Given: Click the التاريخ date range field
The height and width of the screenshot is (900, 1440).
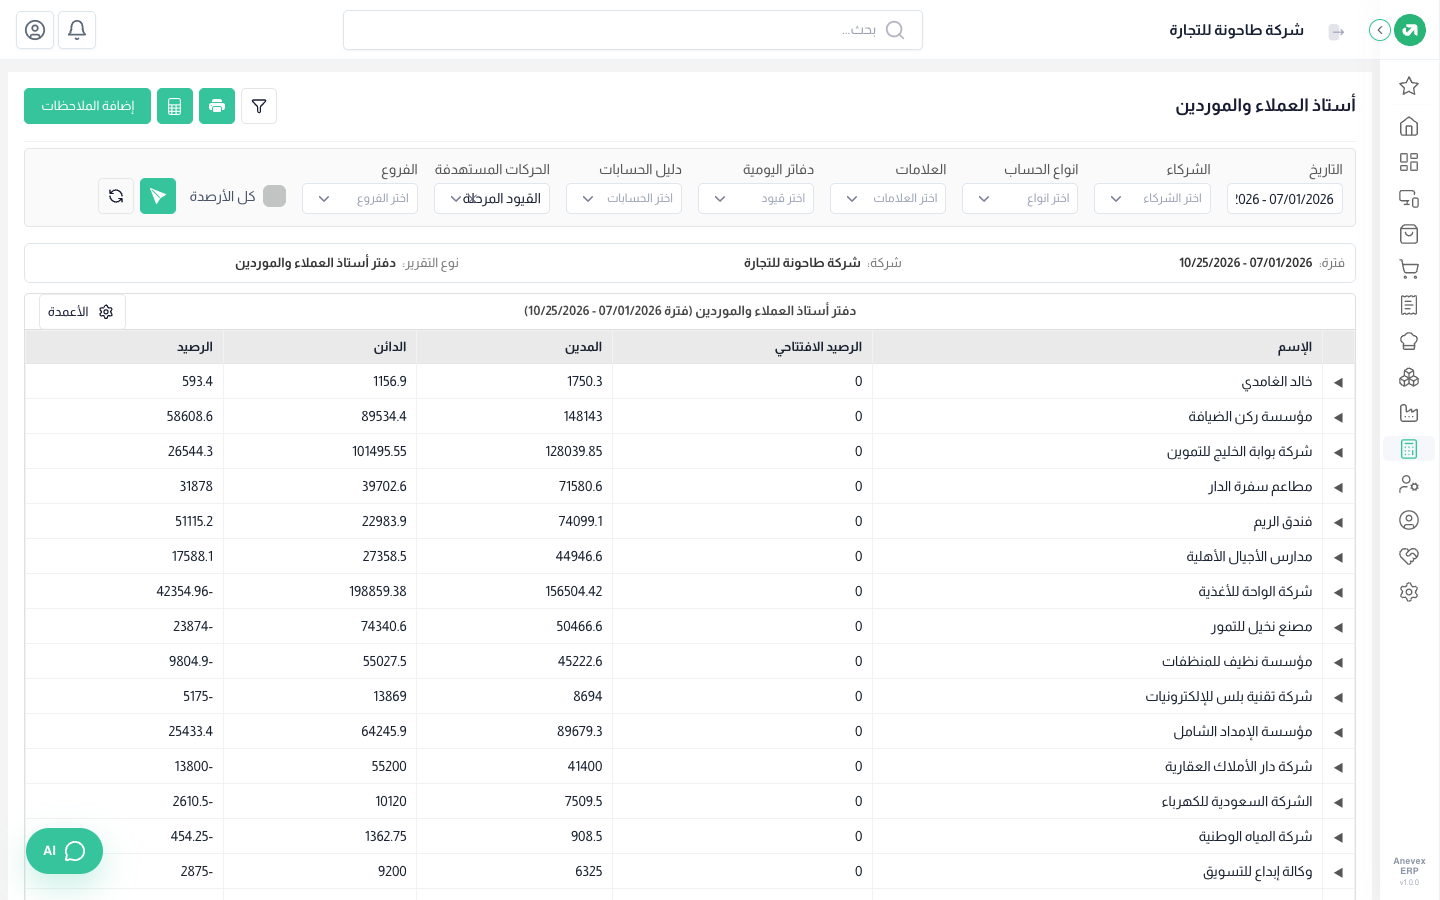Looking at the screenshot, I should click(x=1285, y=199).
